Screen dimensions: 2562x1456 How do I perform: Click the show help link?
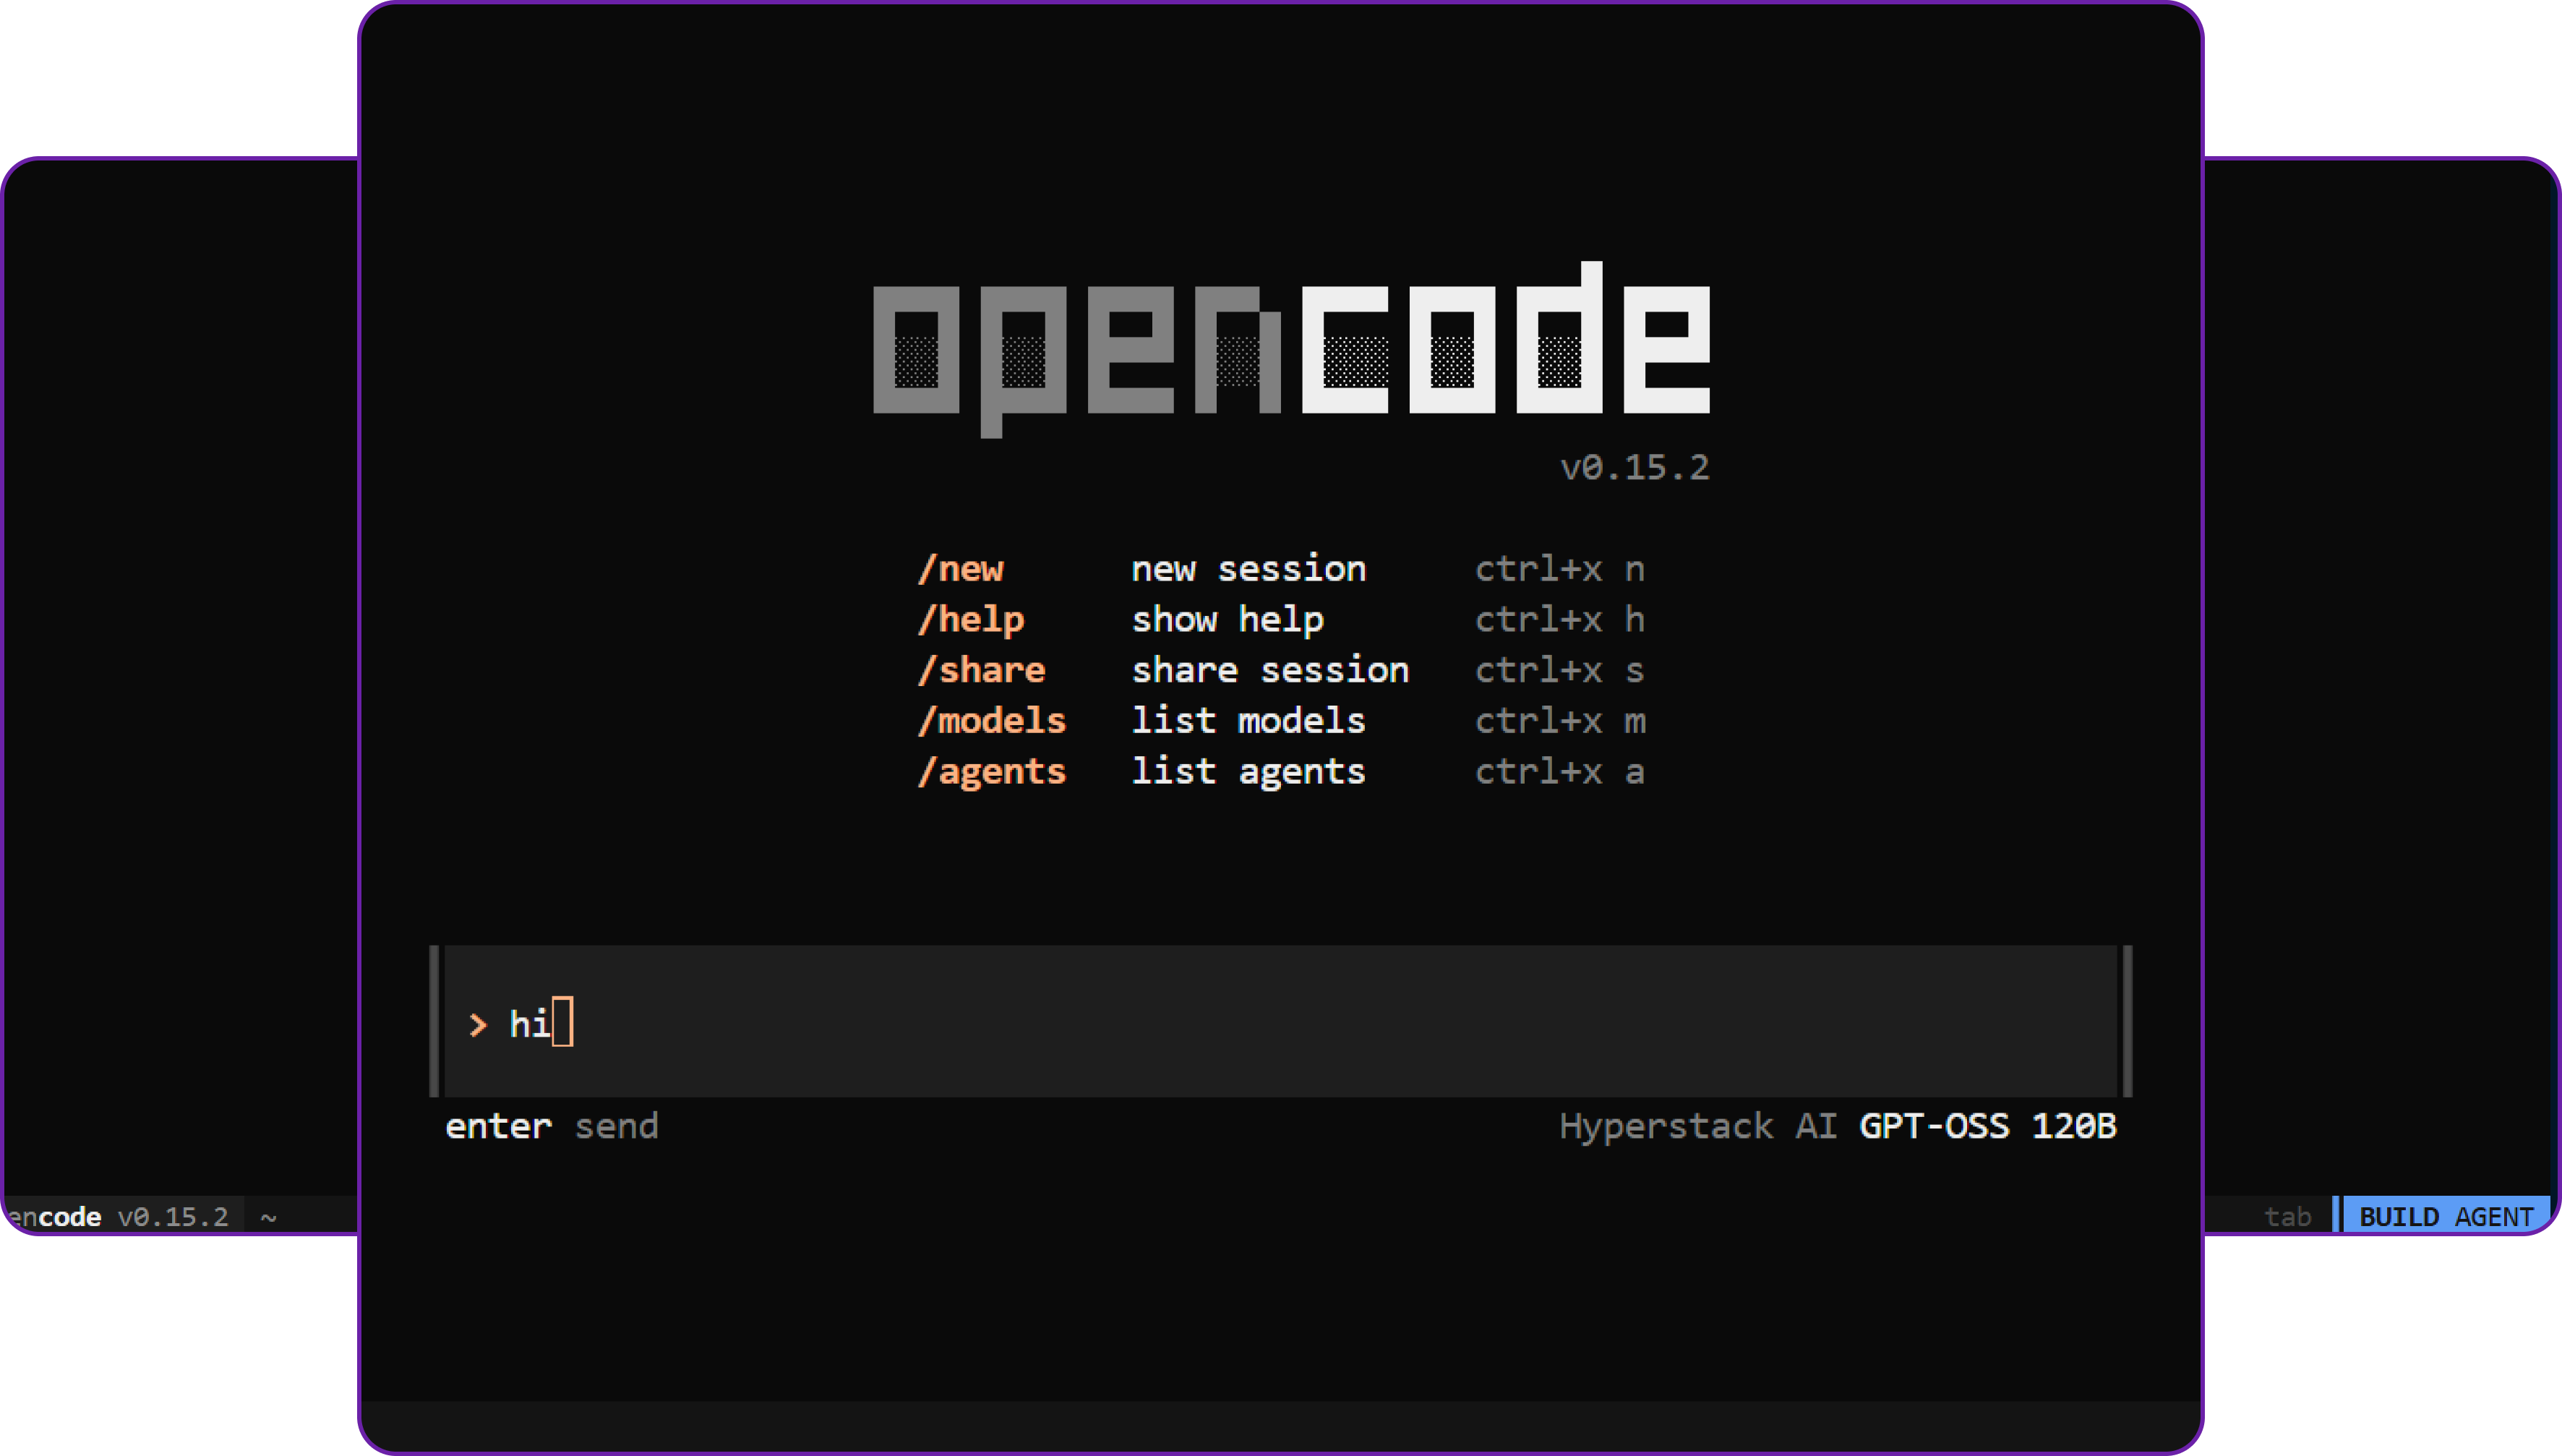coord(1228,619)
